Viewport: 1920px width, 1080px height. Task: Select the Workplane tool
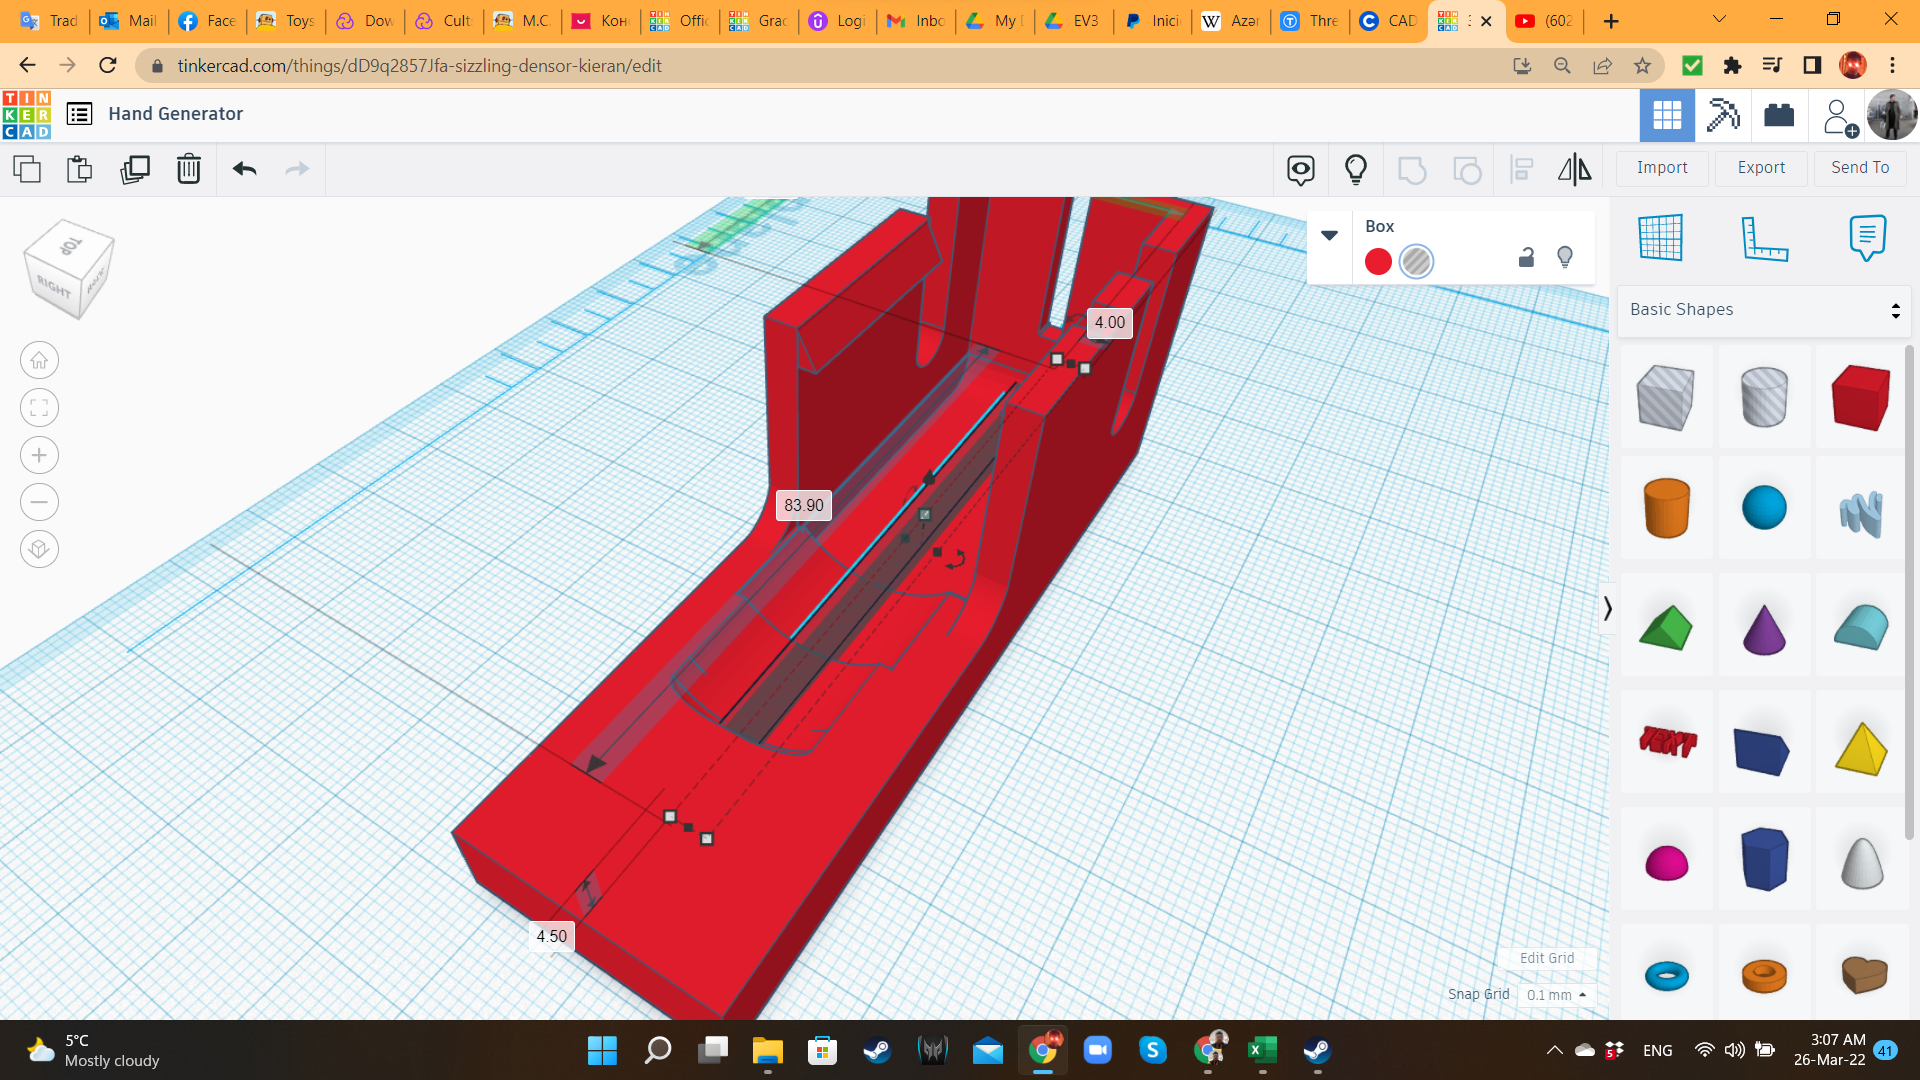coord(1660,238)
